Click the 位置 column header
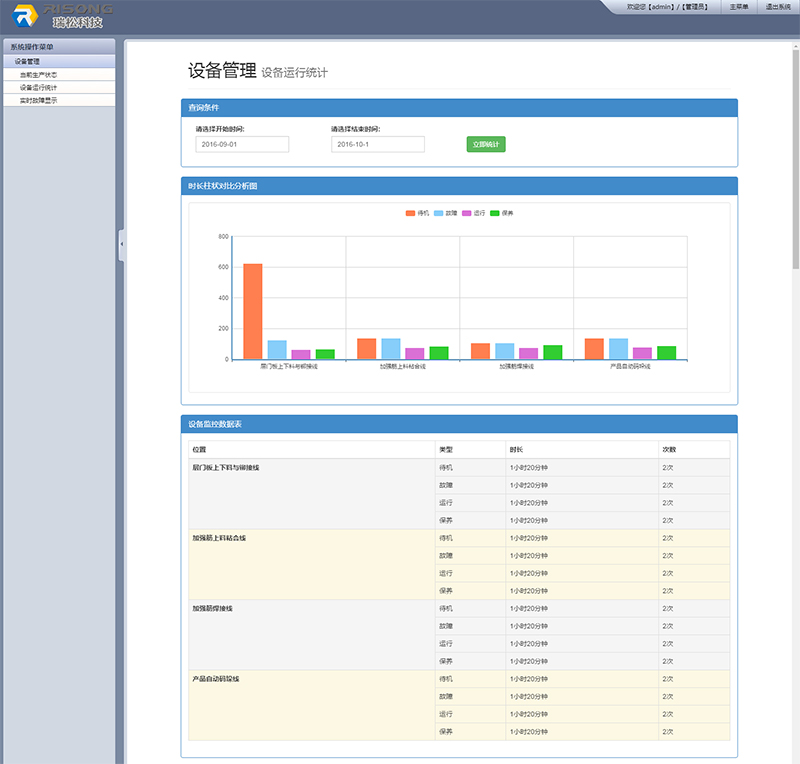The width and height of the screenshot is (800, 764). pos(312,450)
